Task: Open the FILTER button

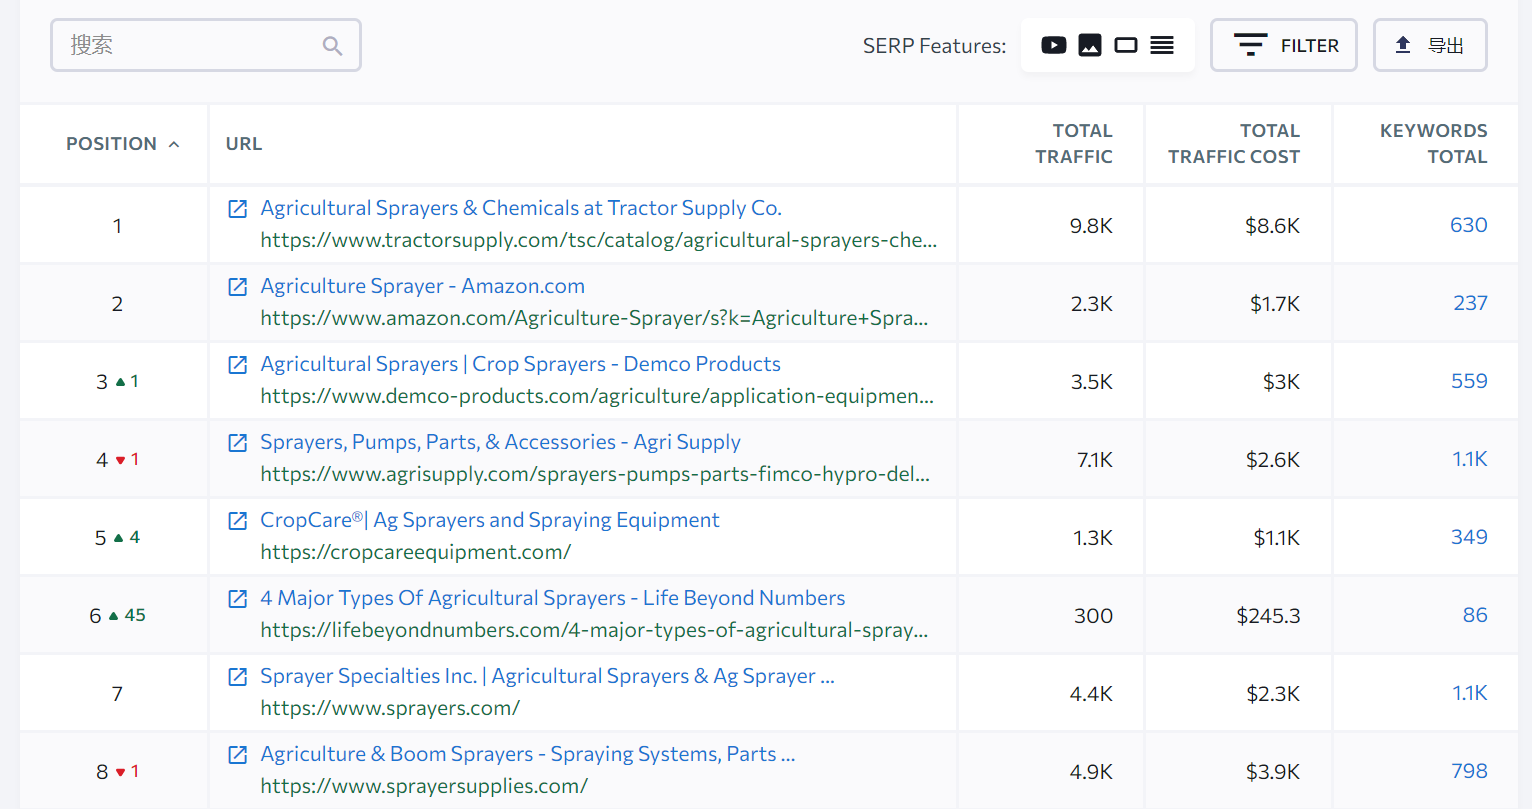Action: point(1284,45)
